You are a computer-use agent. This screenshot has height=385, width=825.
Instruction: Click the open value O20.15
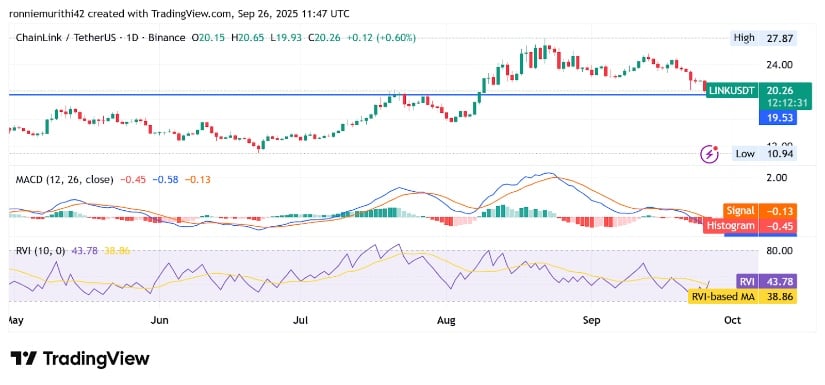[208, 38]
